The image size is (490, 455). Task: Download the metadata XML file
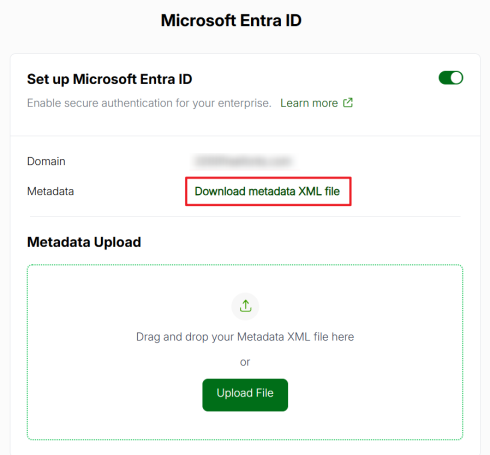click(267, 191)
